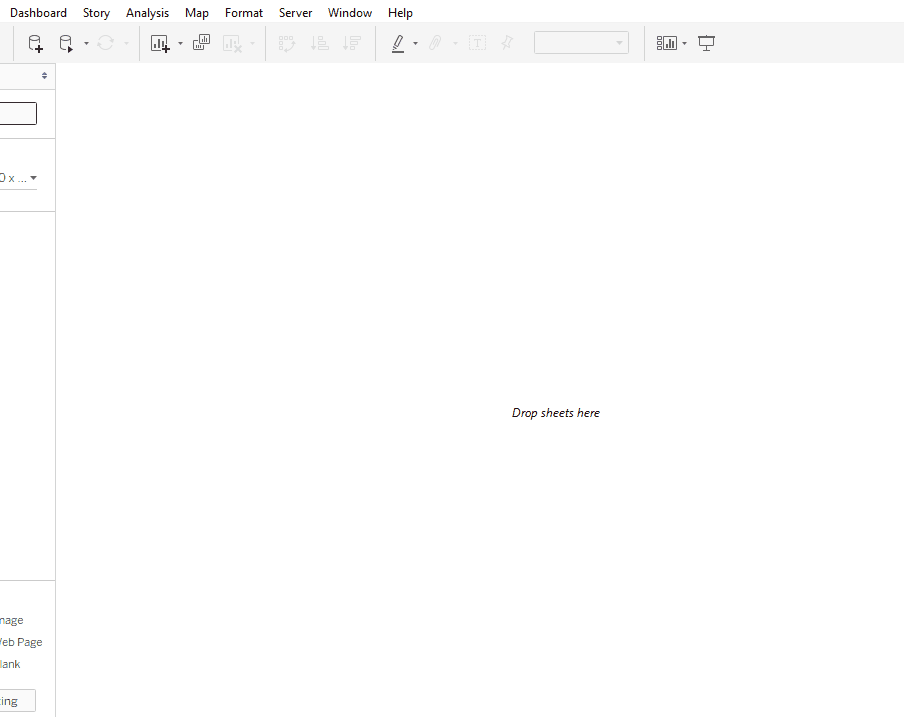Click the New Dashboard toolbar icon
This screenshot has width=904, height=717.
point(201,43)
